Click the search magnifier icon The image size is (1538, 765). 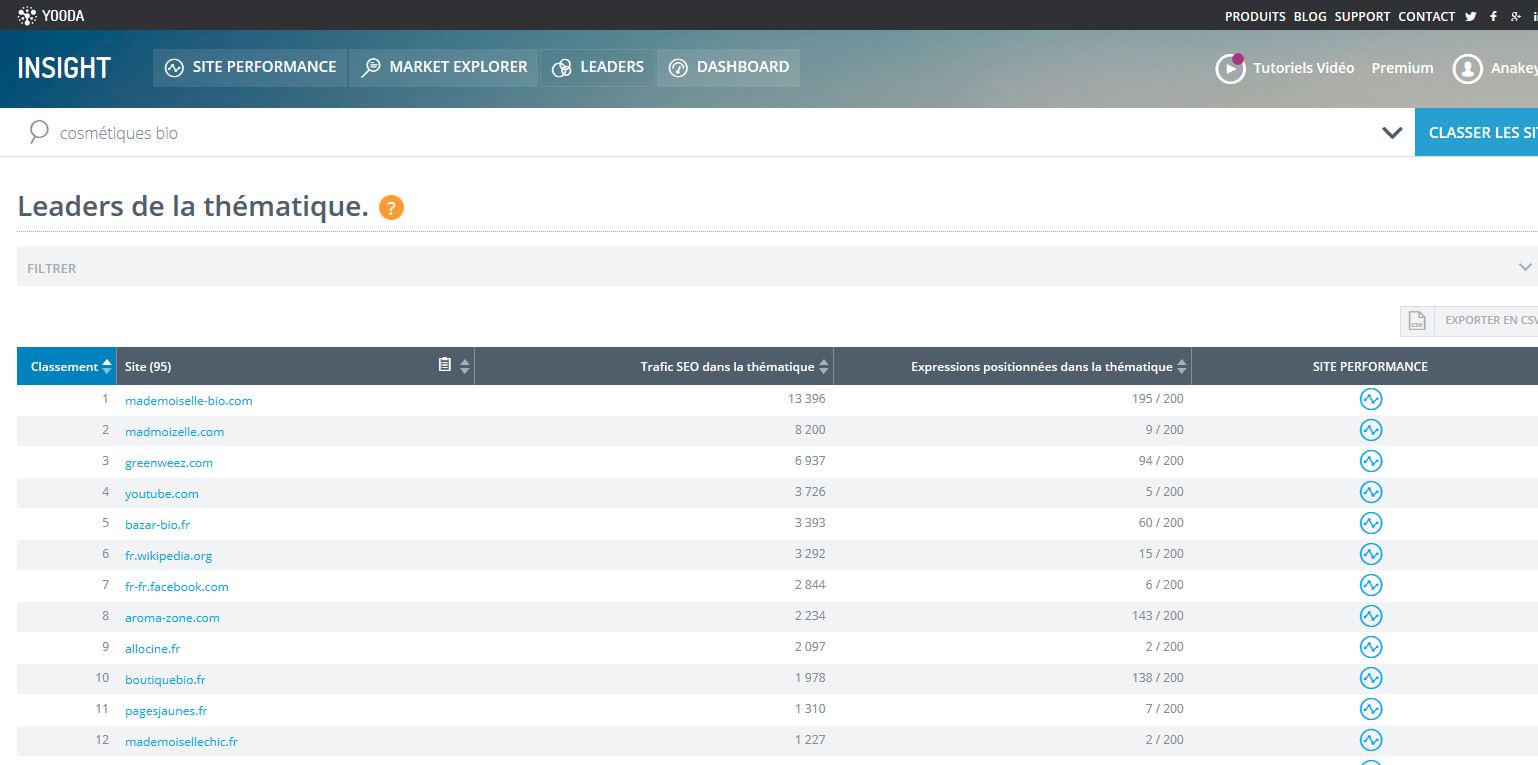tap(39, 132)
